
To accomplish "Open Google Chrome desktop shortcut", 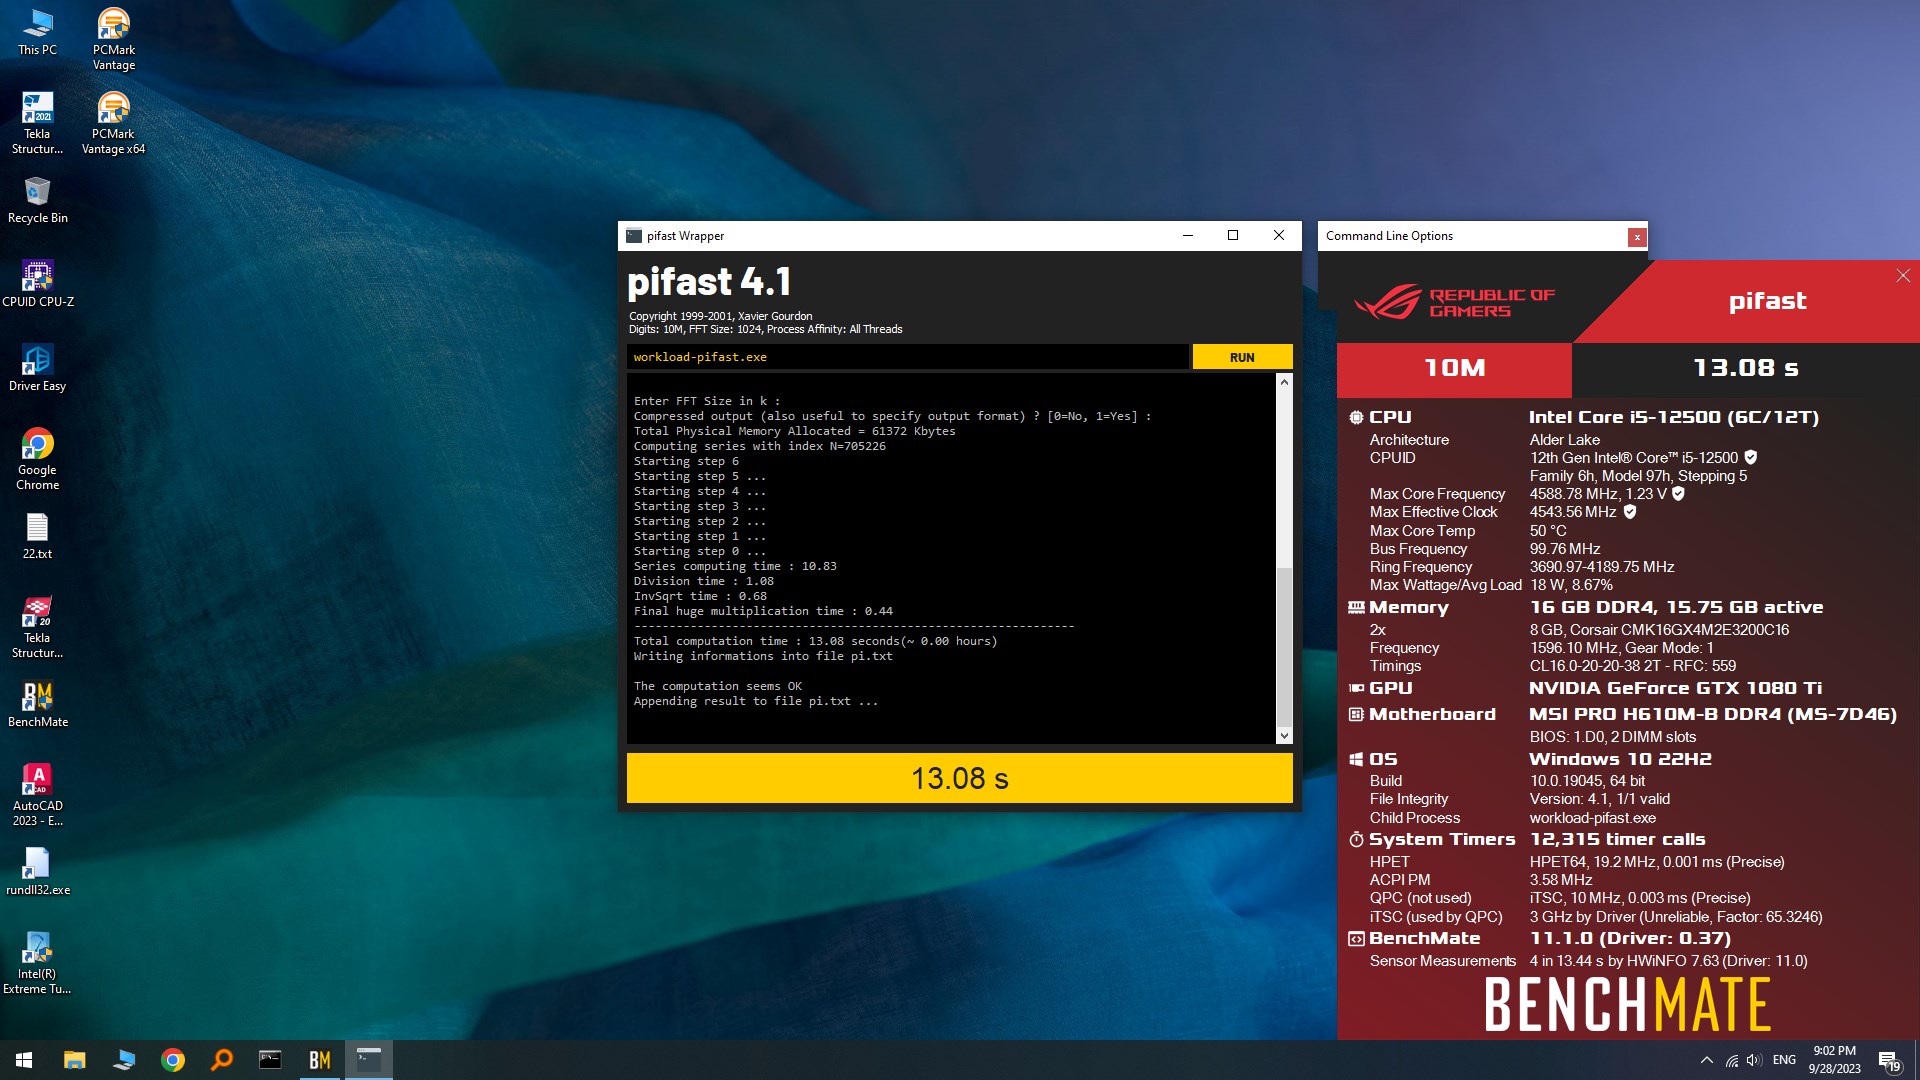I will [x=37, y=459].
